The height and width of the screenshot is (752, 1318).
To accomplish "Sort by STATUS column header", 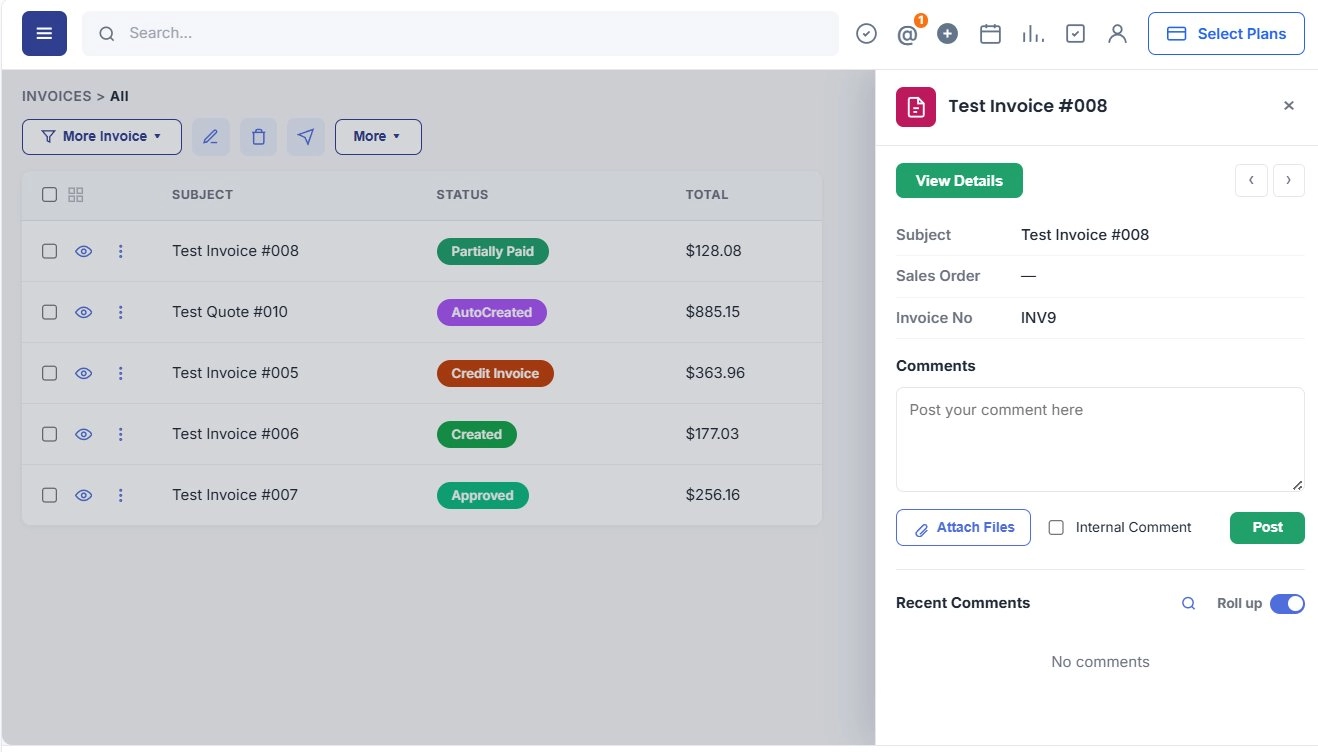I will [x=462, y=195].
